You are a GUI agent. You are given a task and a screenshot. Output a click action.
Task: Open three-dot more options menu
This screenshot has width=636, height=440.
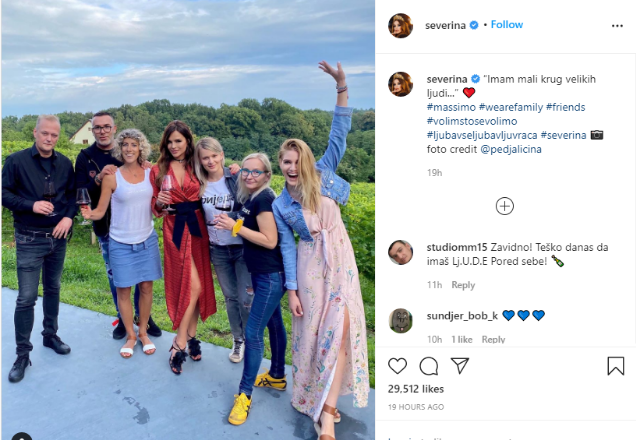pyautogui.click(x=617, y=26)
